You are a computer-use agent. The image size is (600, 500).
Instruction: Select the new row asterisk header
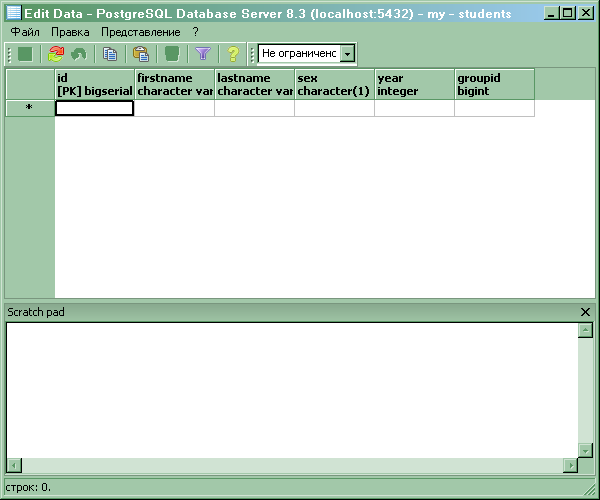pos(29,108)
